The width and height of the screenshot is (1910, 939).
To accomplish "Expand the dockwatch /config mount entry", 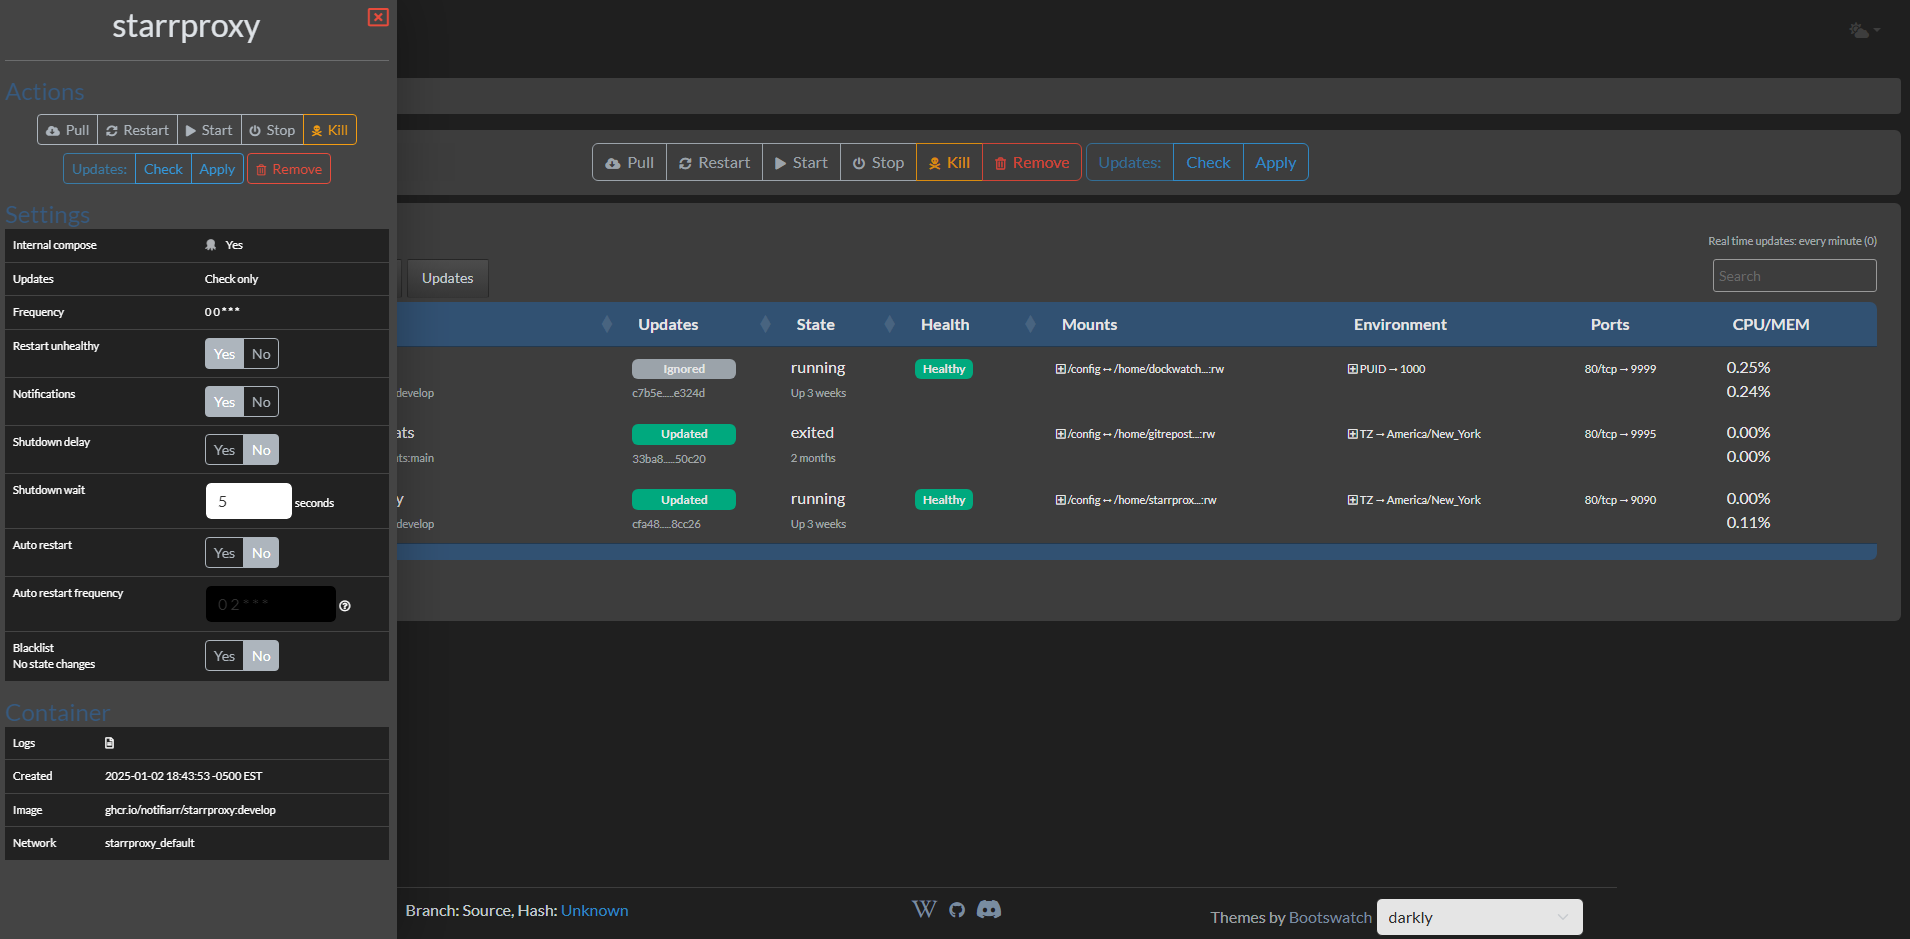I will coord(1060,369).
